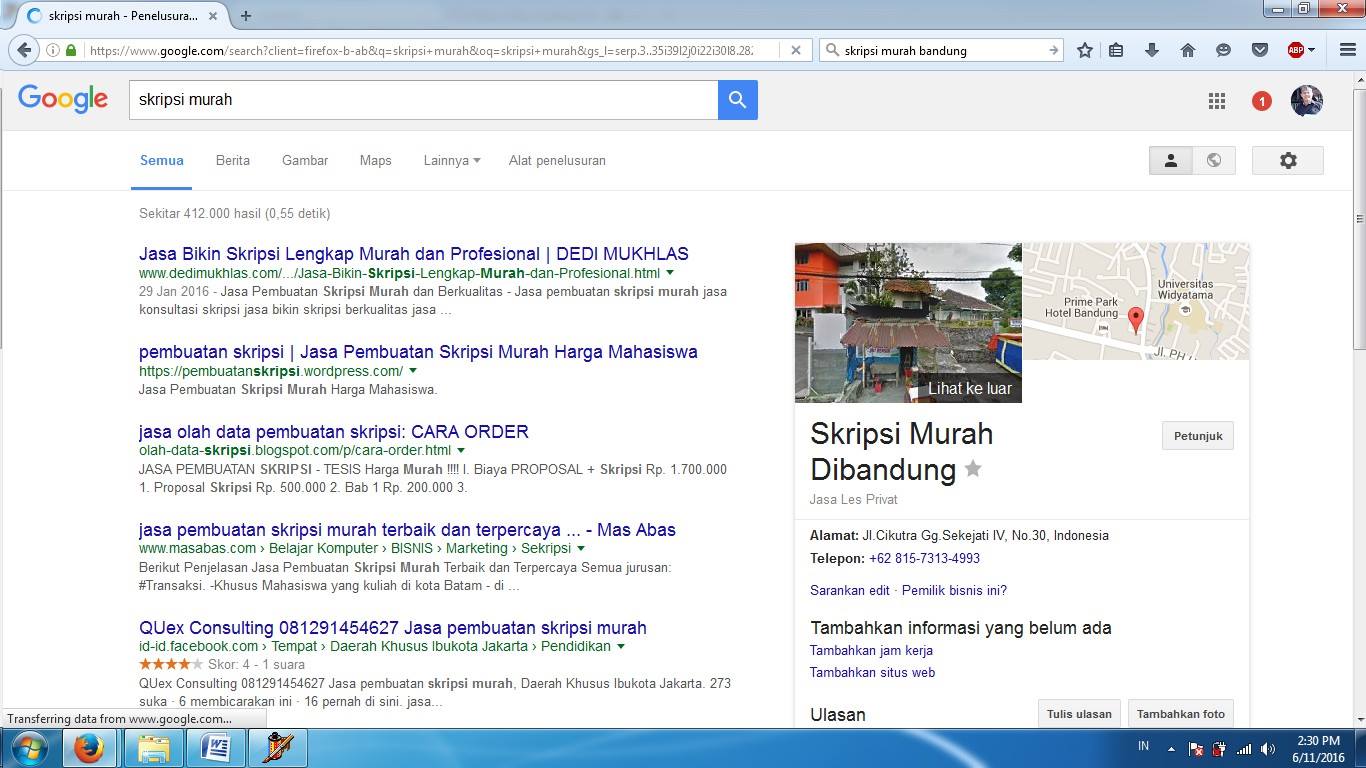Switch to the Berita tab
1366x768 pixels.
click(x=233, y=160)
